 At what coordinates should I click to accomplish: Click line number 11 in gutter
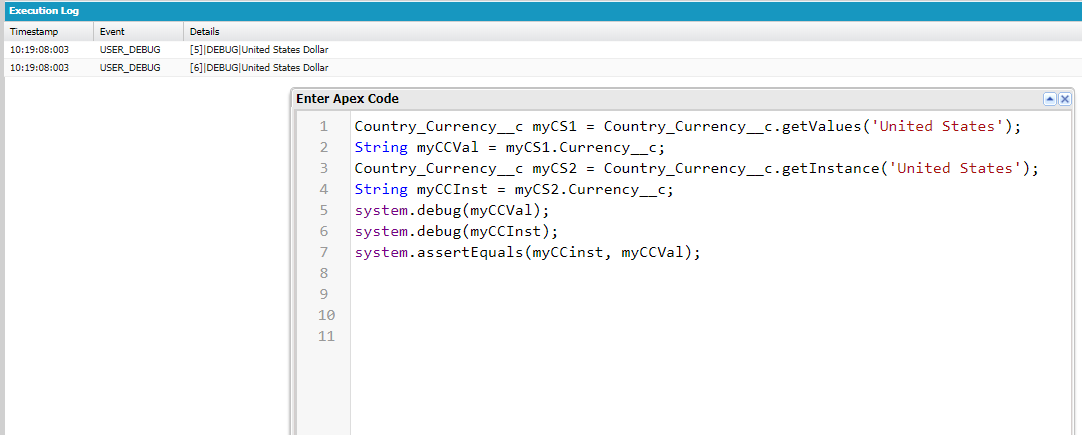(x=323, y=337)
